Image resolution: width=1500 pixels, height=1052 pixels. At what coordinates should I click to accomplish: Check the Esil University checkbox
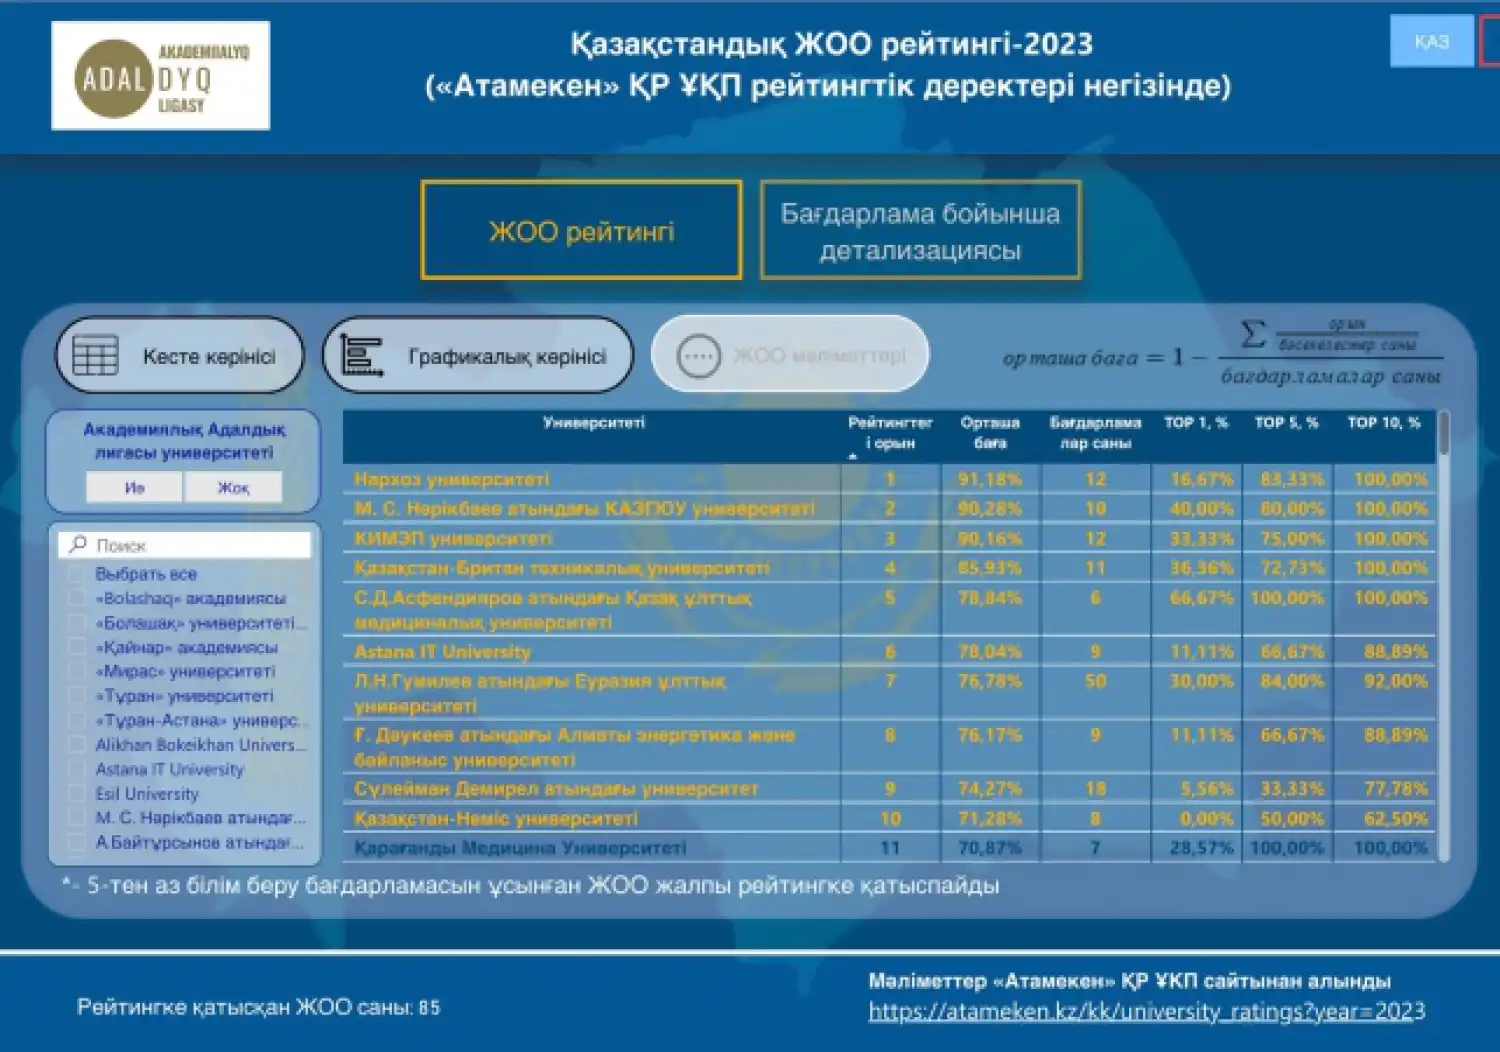pos(76,793)
